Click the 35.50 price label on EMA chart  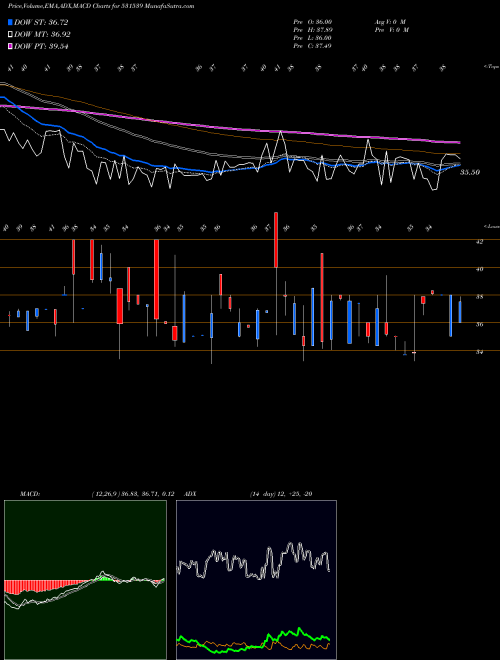[x=470, y=172]
